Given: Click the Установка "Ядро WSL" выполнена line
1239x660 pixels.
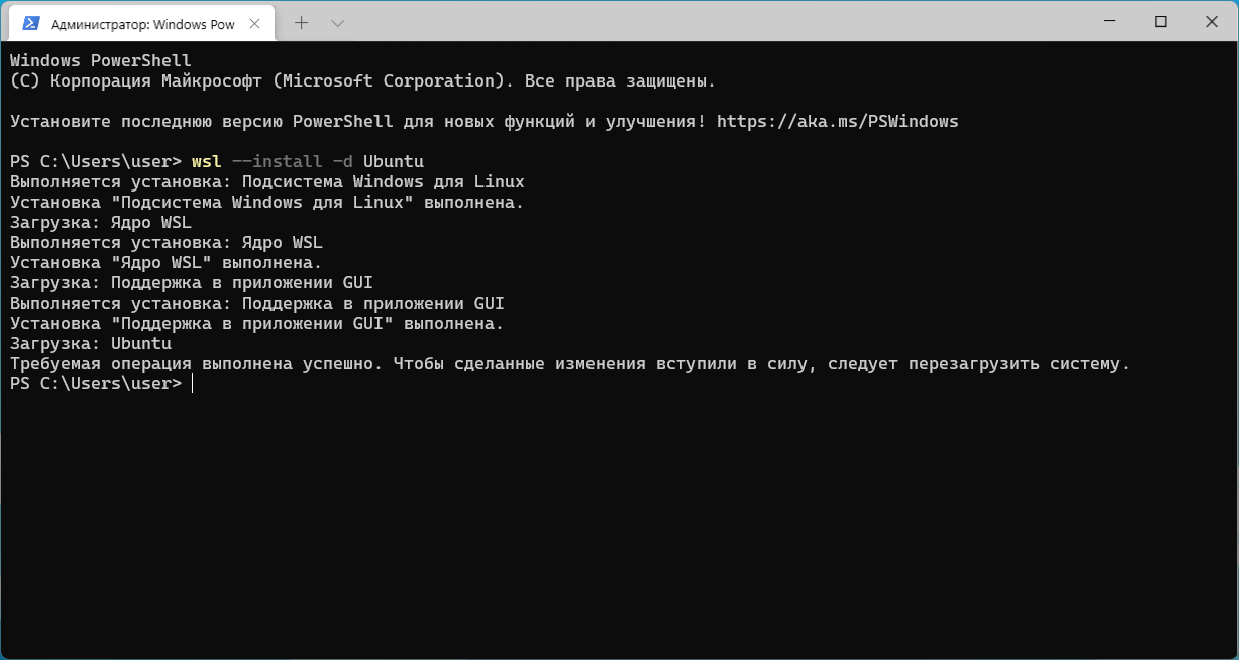Looking at the screenshot, I should tap(166, 263).
